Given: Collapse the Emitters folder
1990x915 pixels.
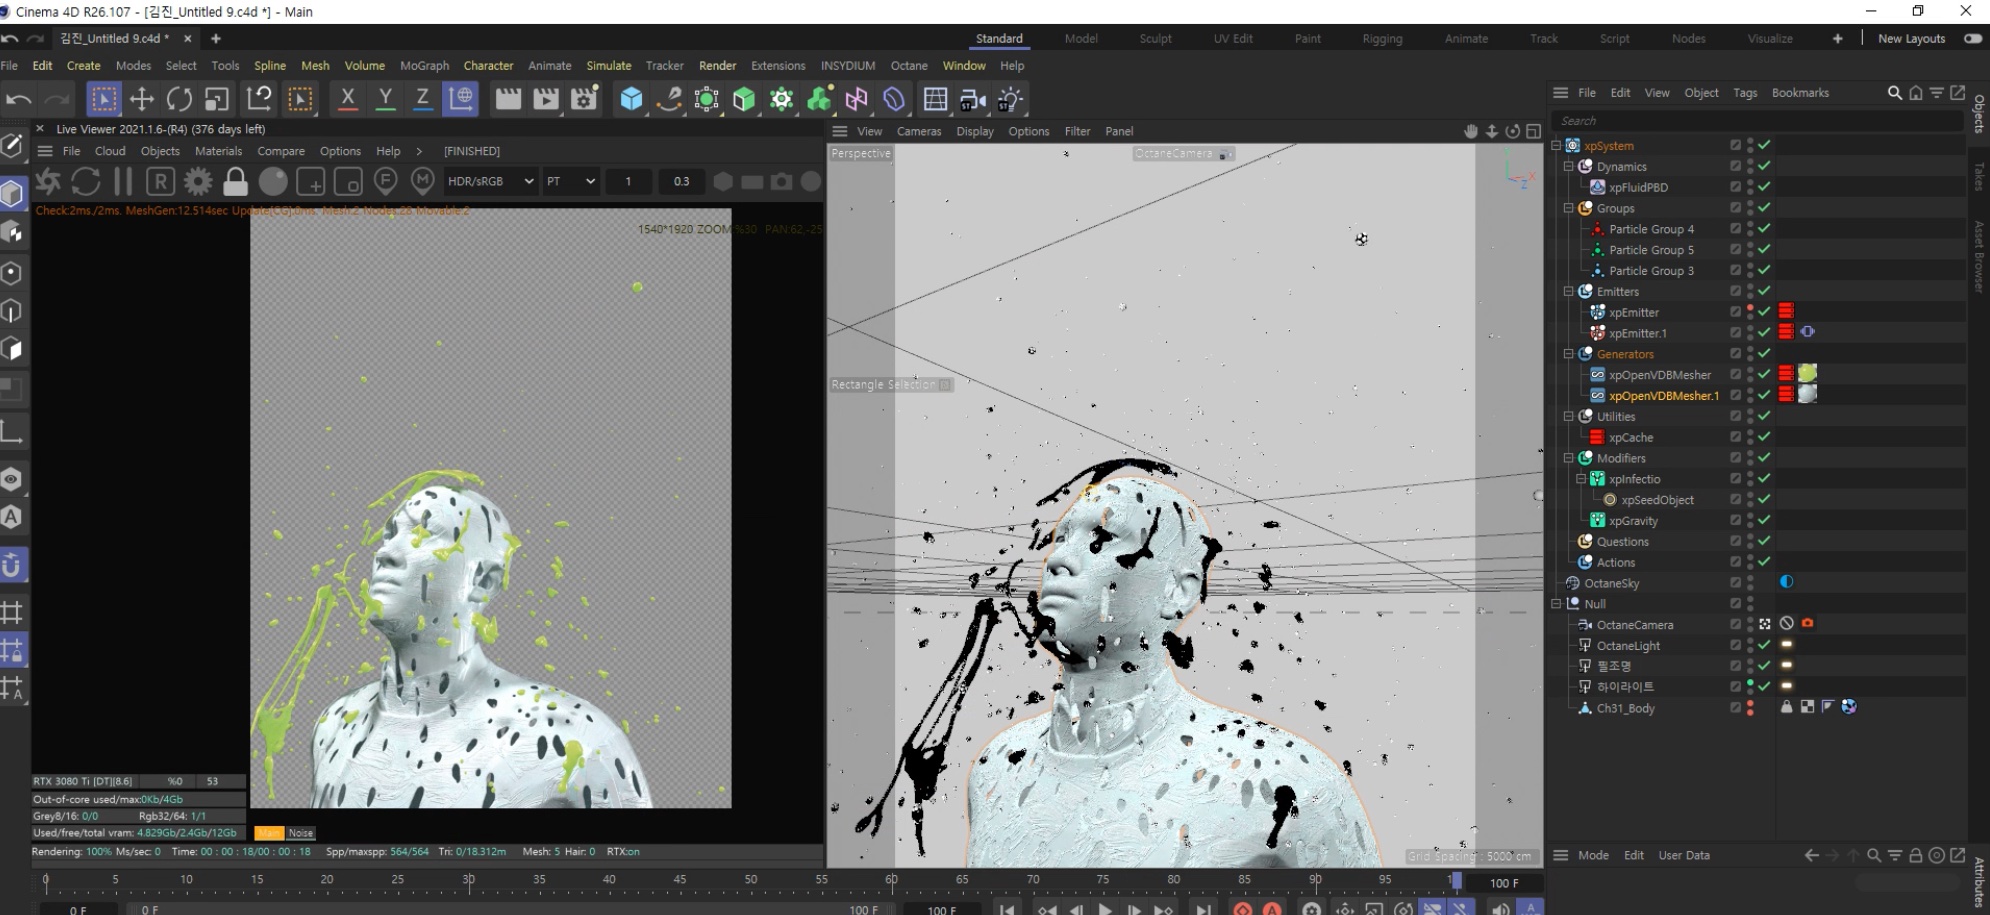Looking at the screenshot, I should pos(1569,291).
